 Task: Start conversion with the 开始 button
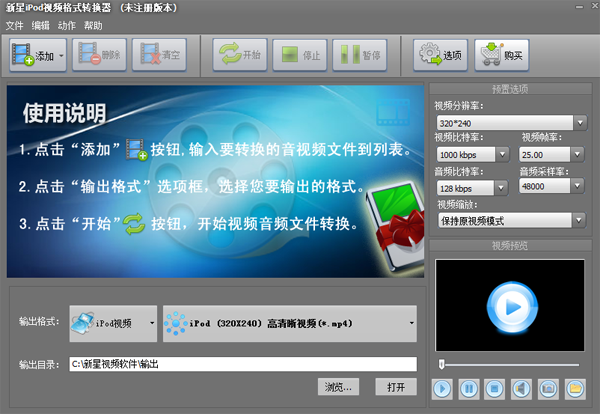[x=240, y=55]
